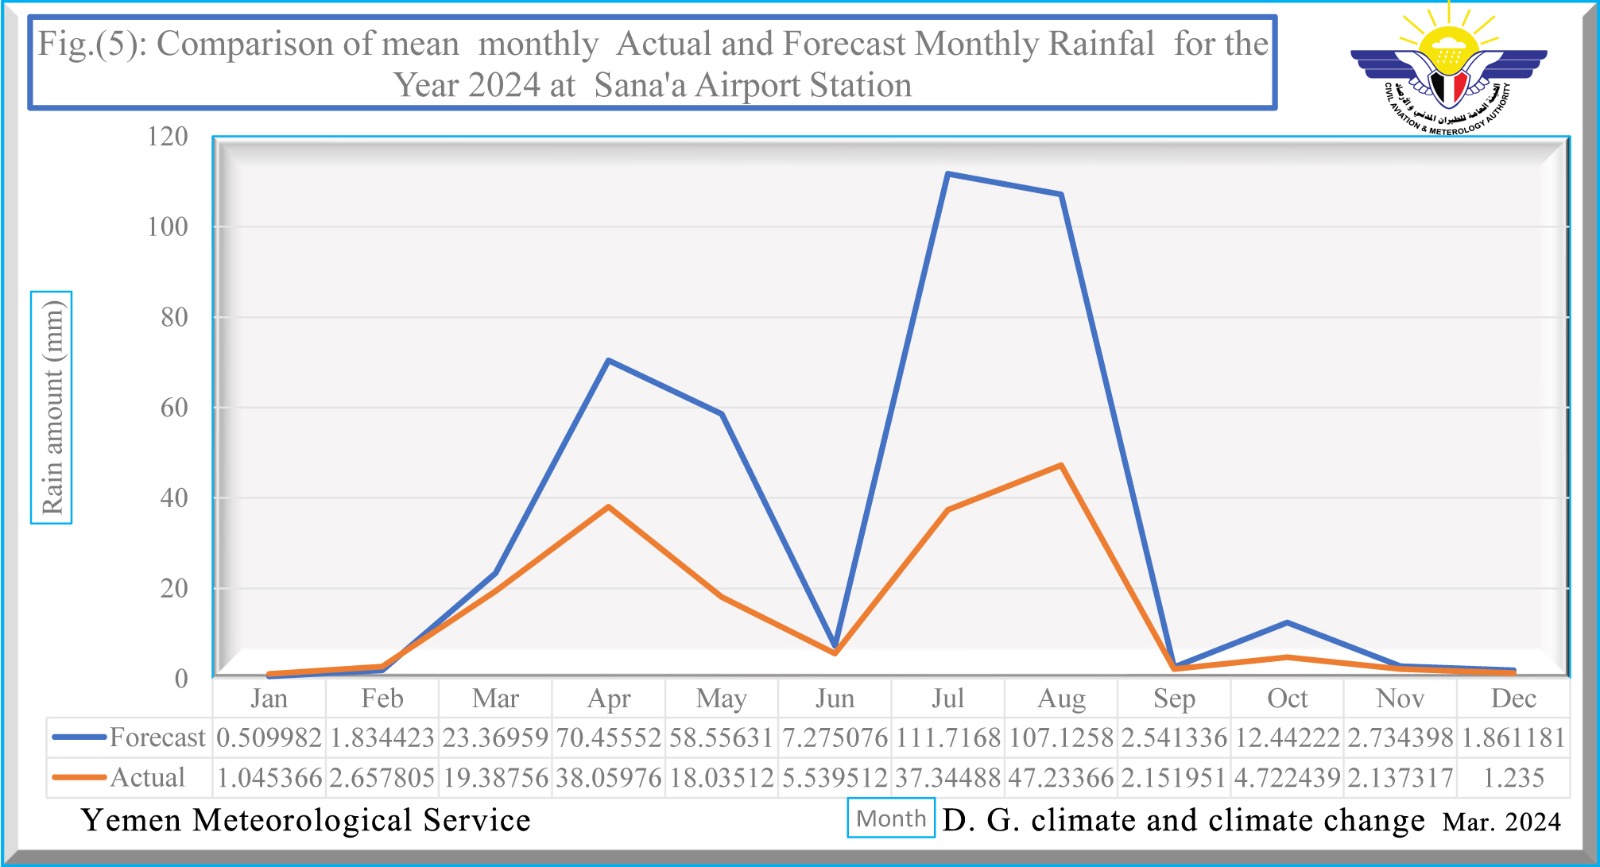Click the blue Forecast line point at Apr

click(x=608, y=360)
